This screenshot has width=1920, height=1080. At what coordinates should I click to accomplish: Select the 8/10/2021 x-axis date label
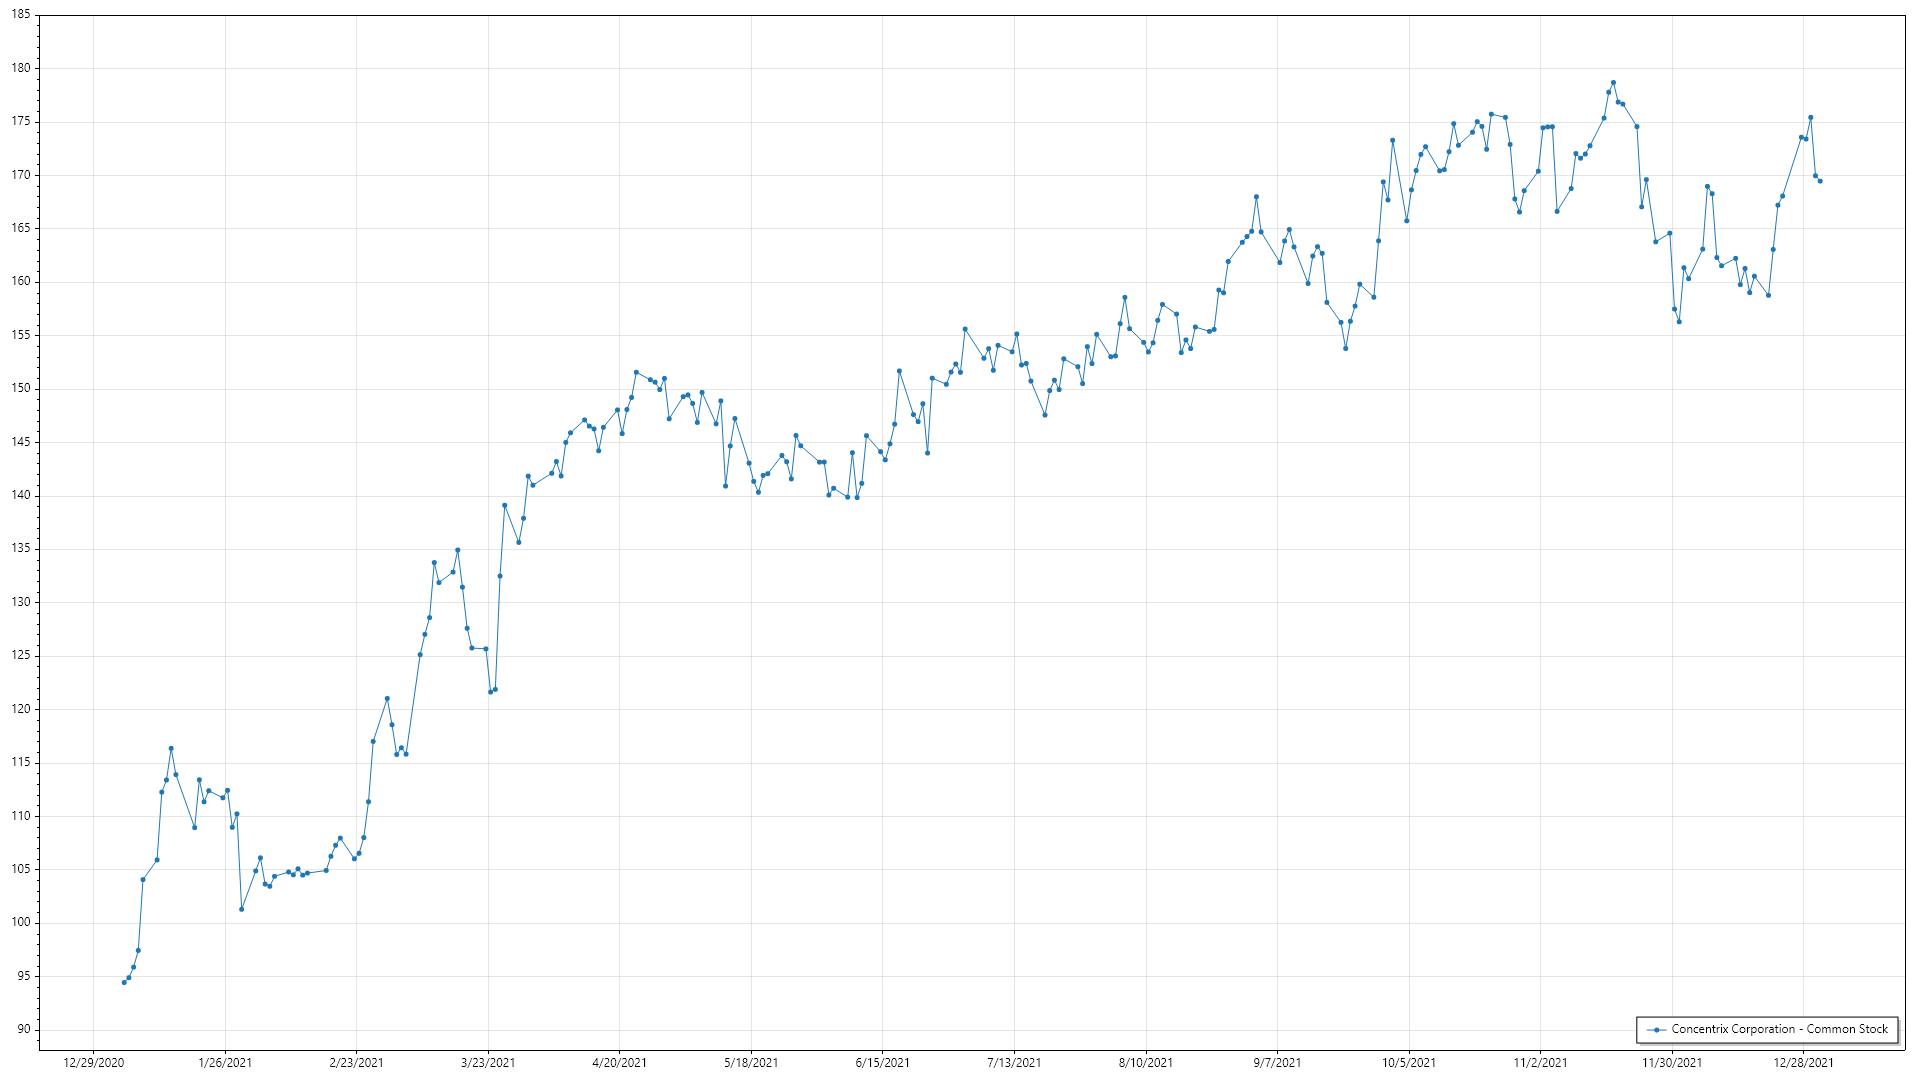tap(1146, 1062)
